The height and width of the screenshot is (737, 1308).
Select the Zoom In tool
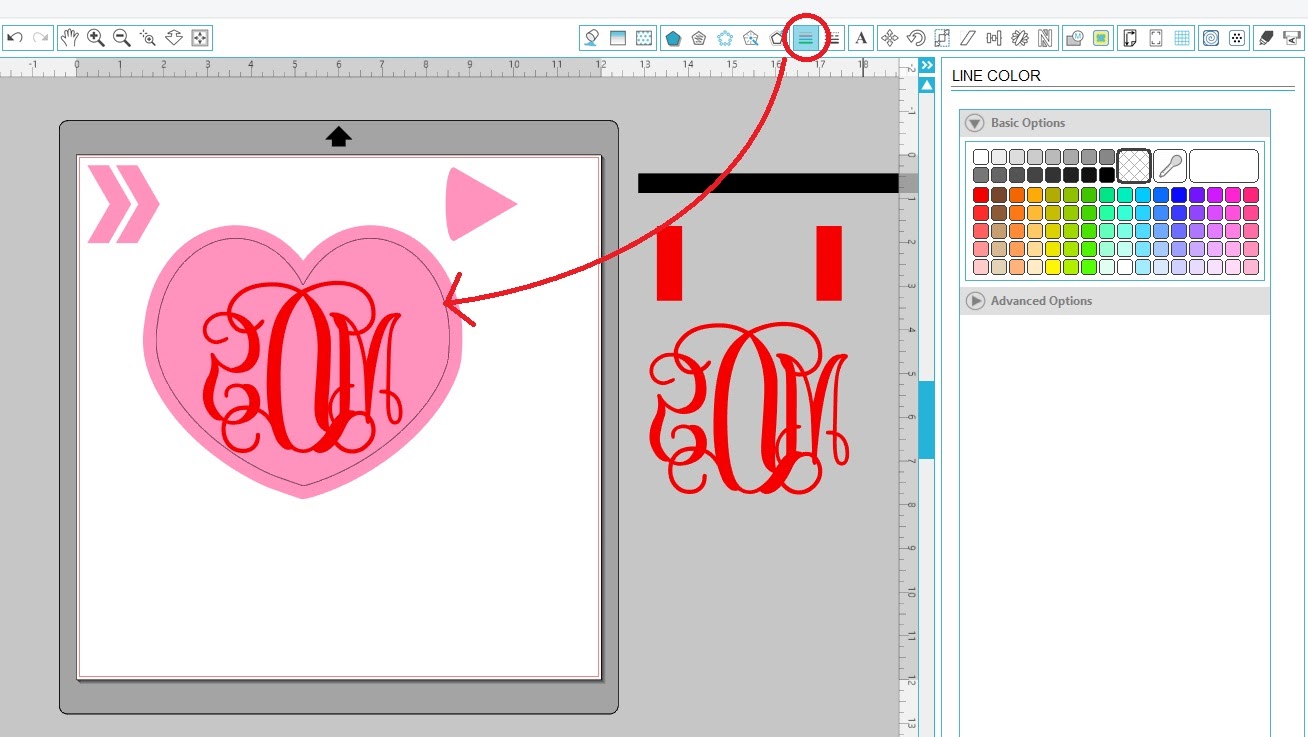tap(95, 37)
